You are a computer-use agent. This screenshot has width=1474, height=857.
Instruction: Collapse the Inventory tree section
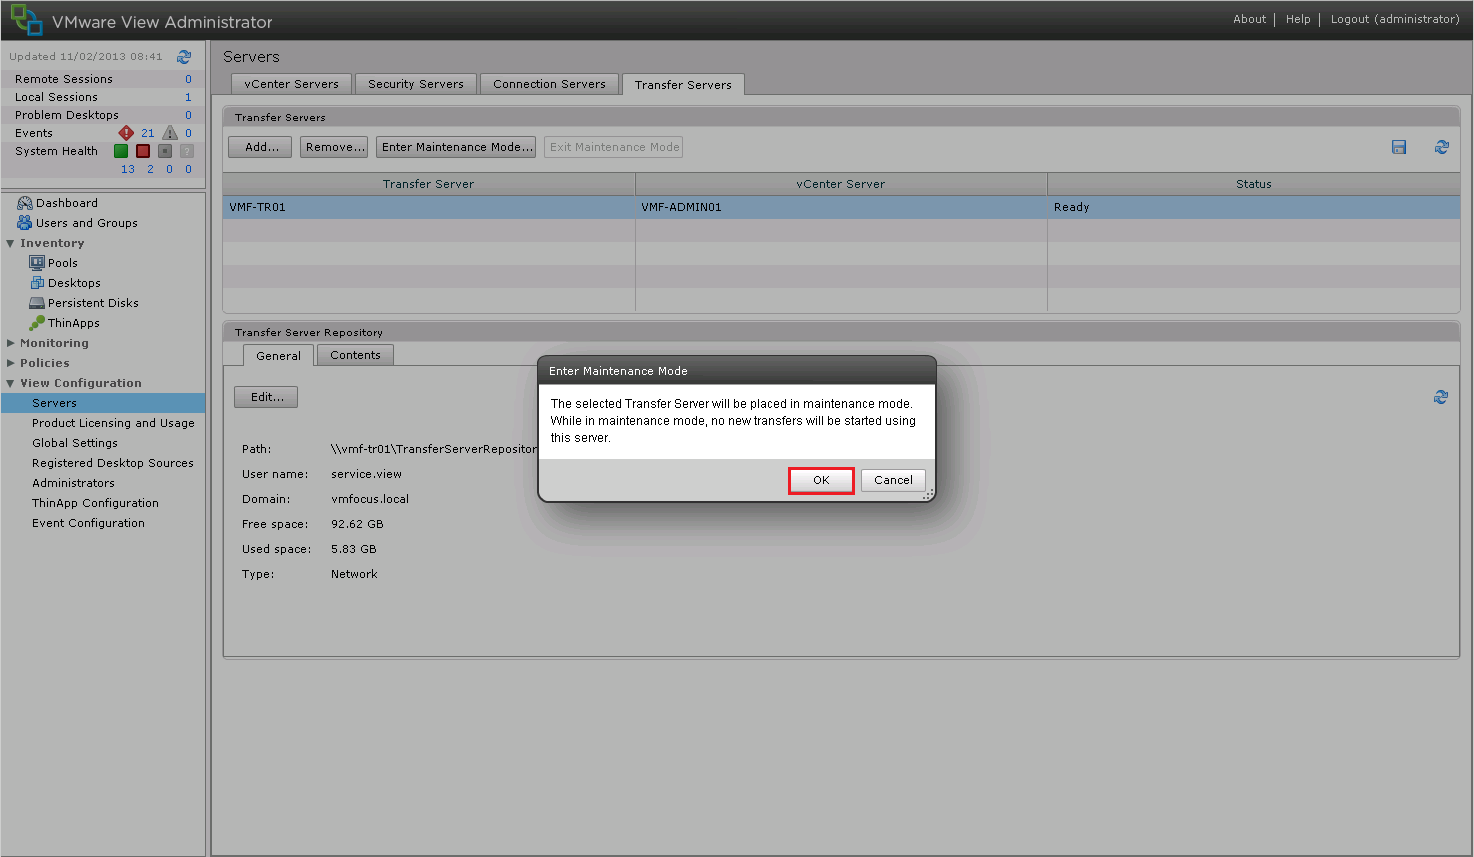[x=11, y=243]
